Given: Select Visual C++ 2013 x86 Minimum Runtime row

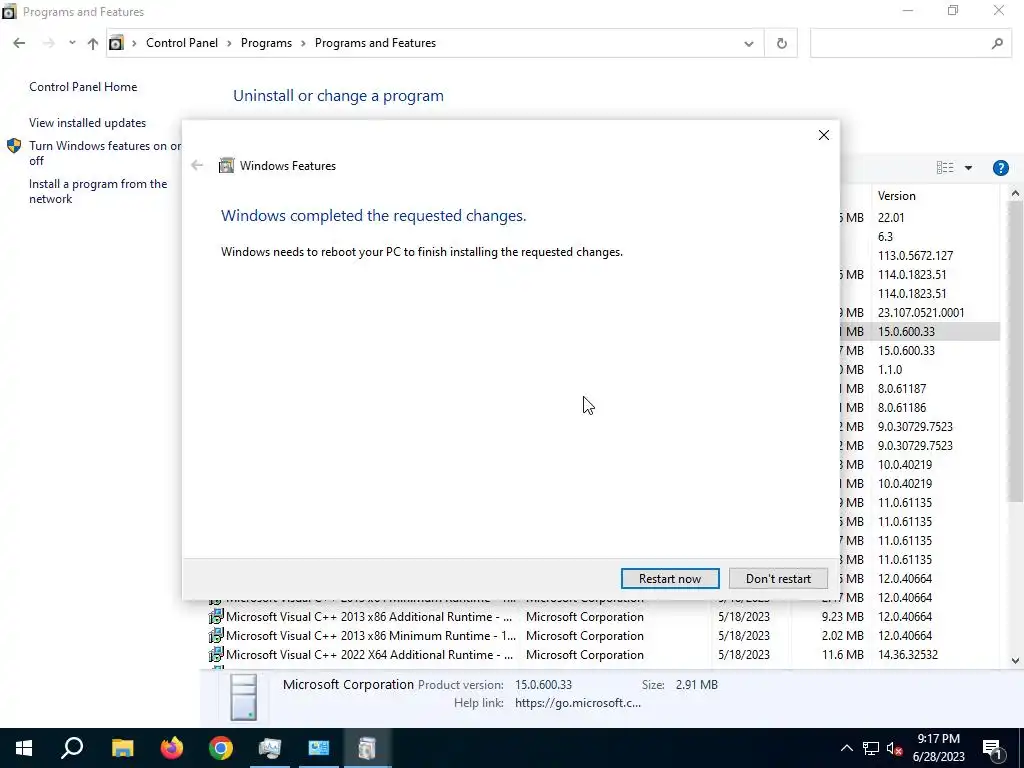Looking at the screenshot, I should [604, 635].
